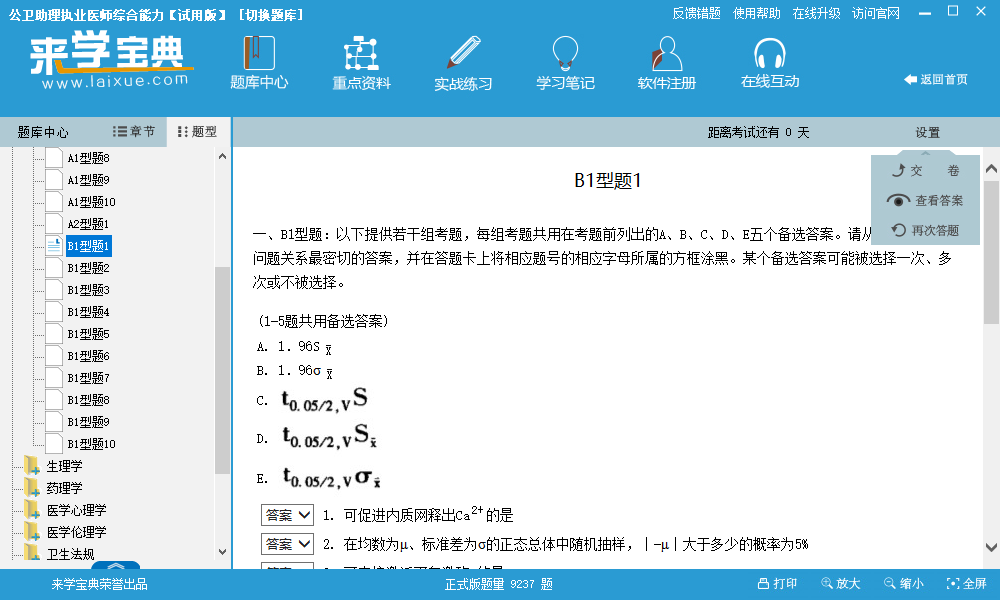Click 来学宝典荣誉出品 status text
1000x600 pixels.
(x=99, y=584)
